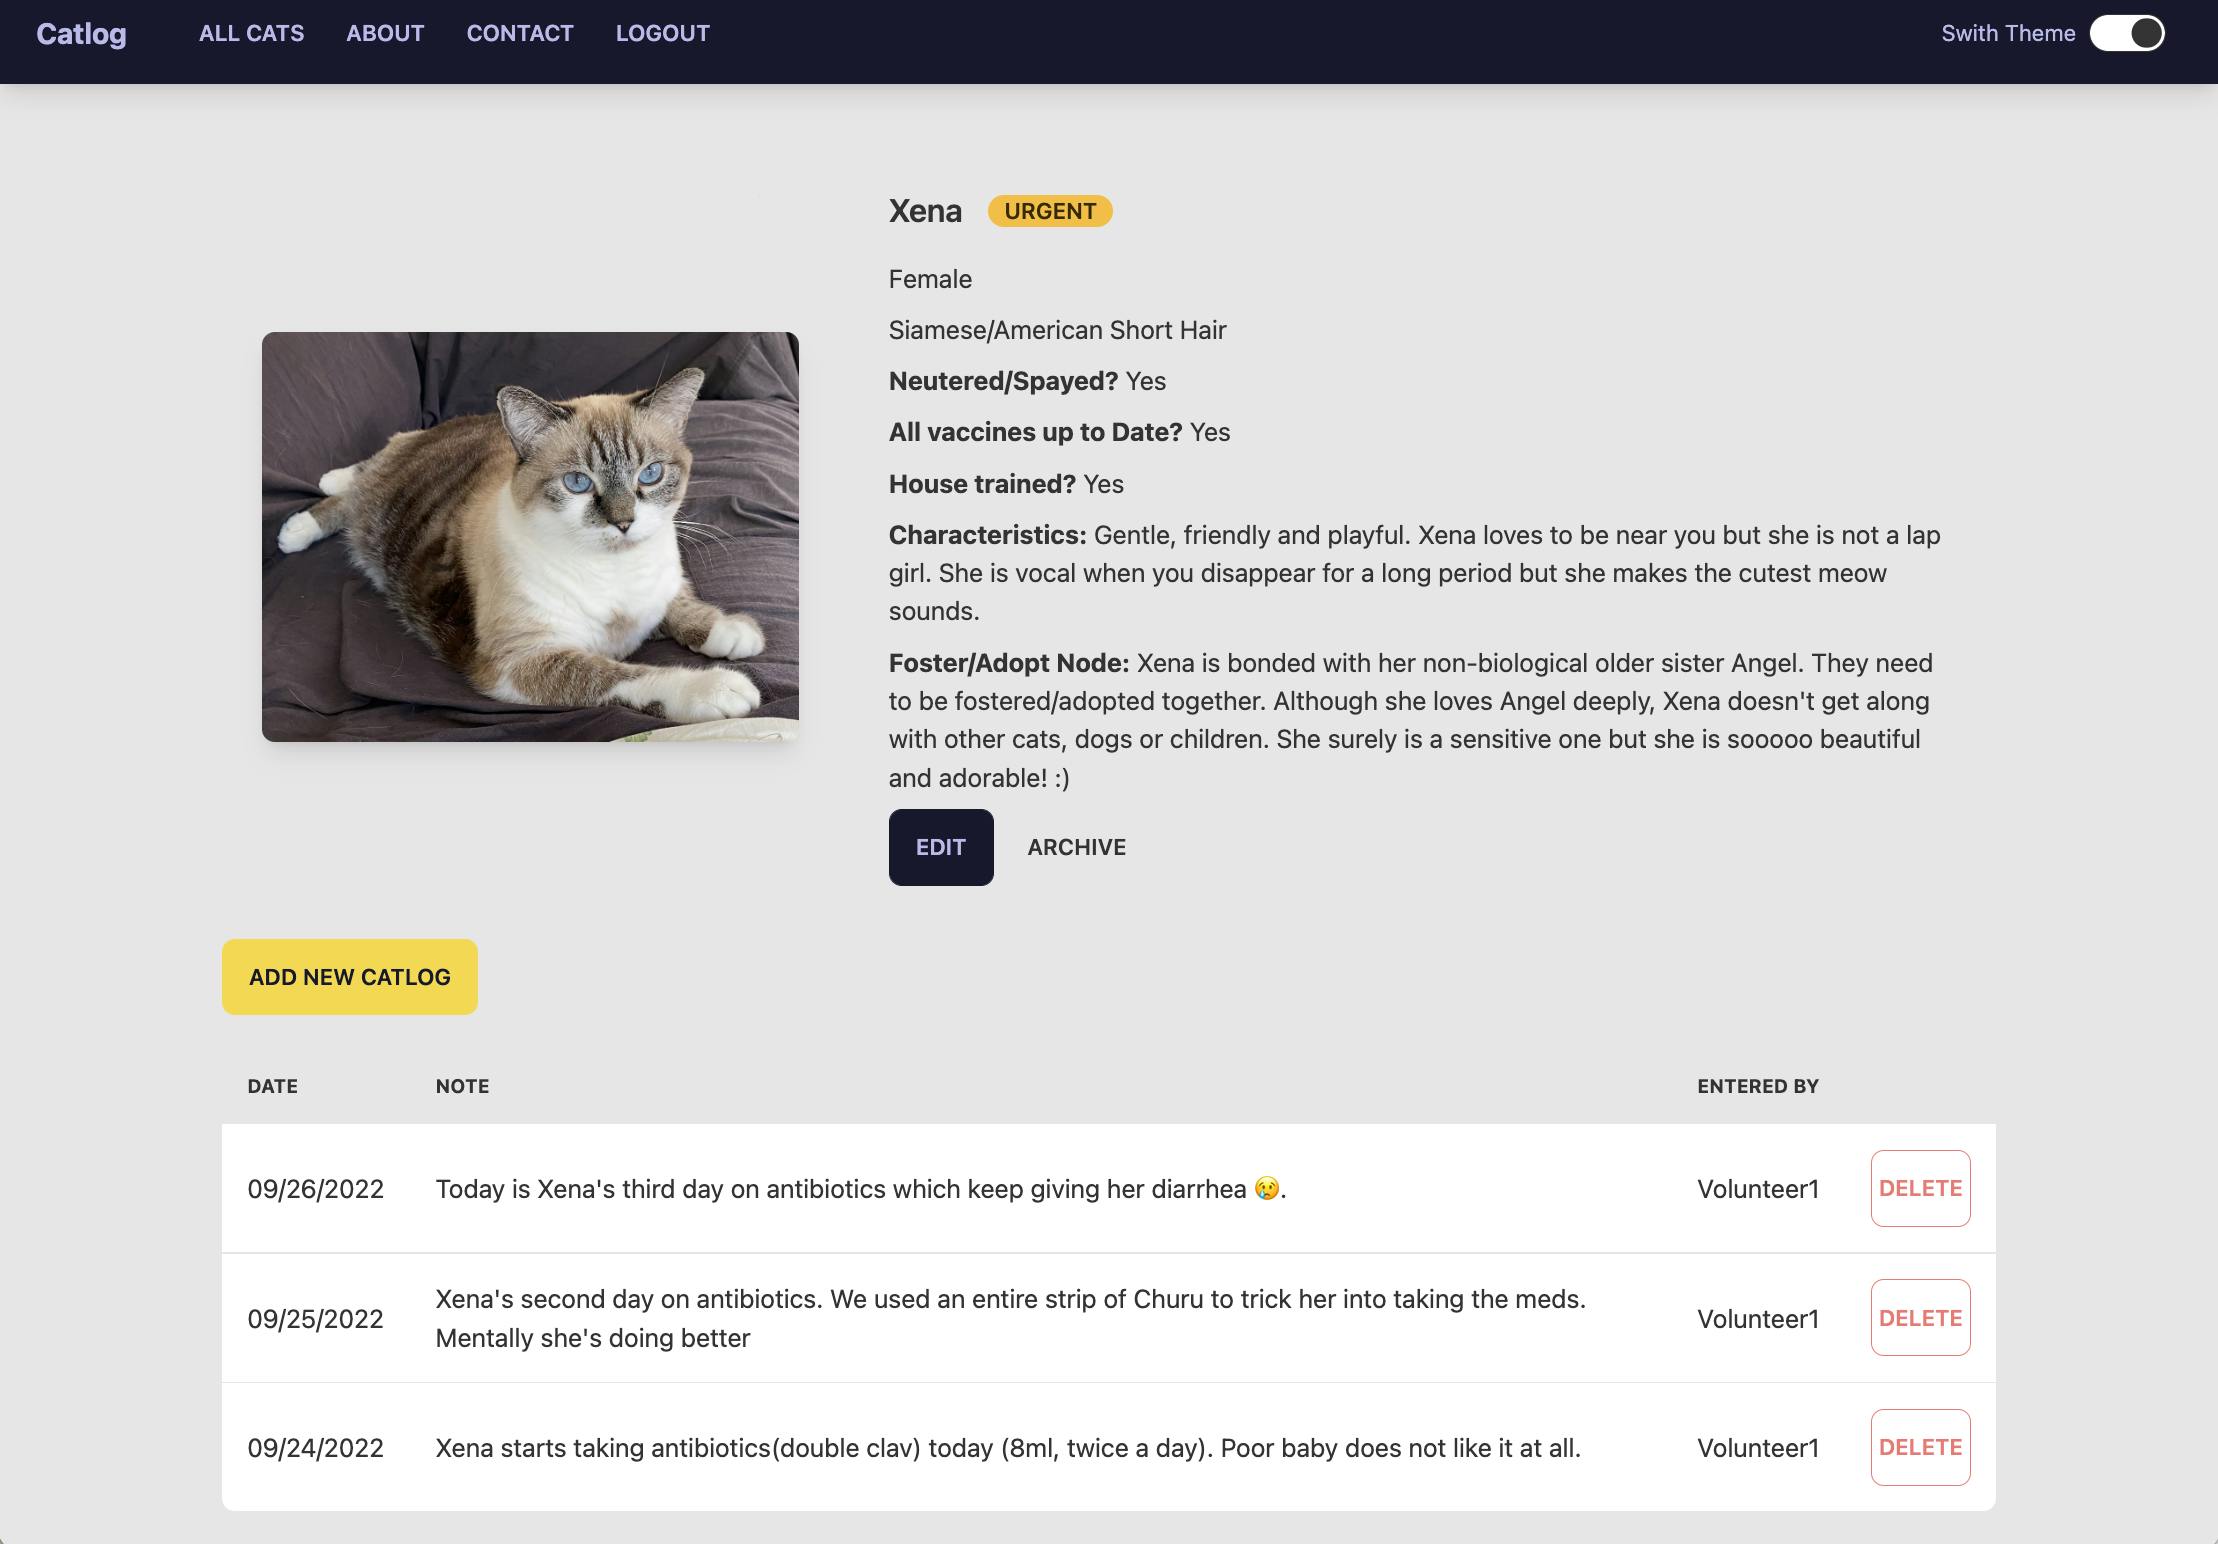Open the ABOUT navigation menu item
The height and width of the screenshot is (1544, 2218).
(x=384, y=30)
